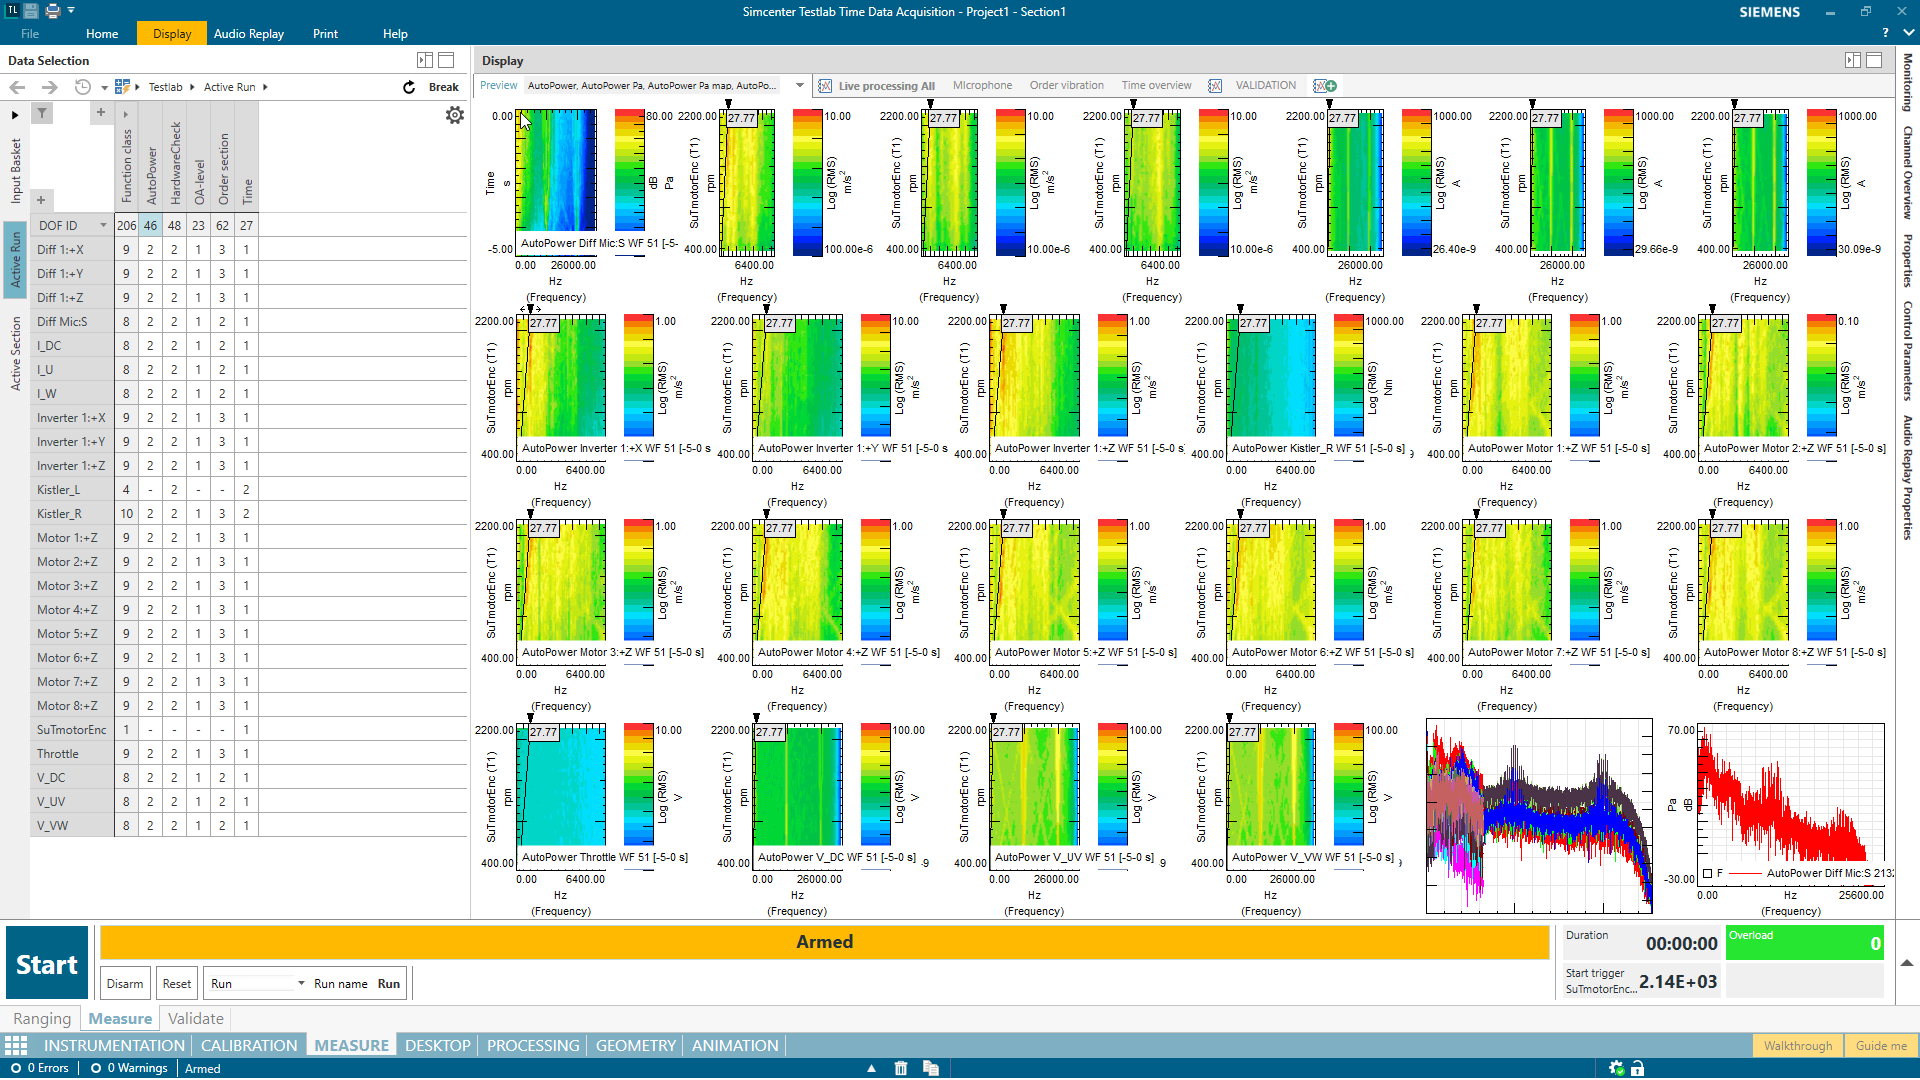Viewport: 1920px width, 1080px height.
Task: Toggle the lock icon in the status bar
Action: coord(1637,1068)
